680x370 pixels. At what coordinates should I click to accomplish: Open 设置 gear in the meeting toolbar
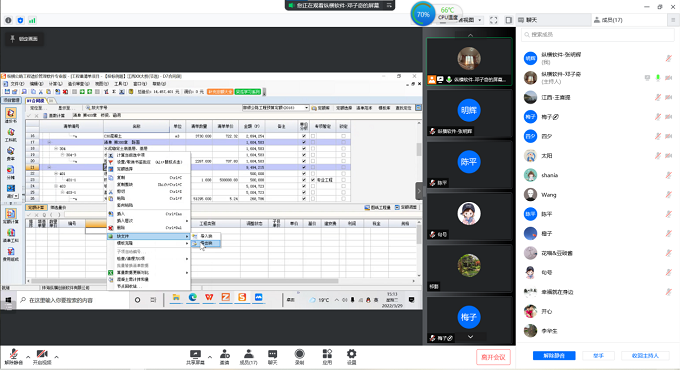tap(351, 357)
